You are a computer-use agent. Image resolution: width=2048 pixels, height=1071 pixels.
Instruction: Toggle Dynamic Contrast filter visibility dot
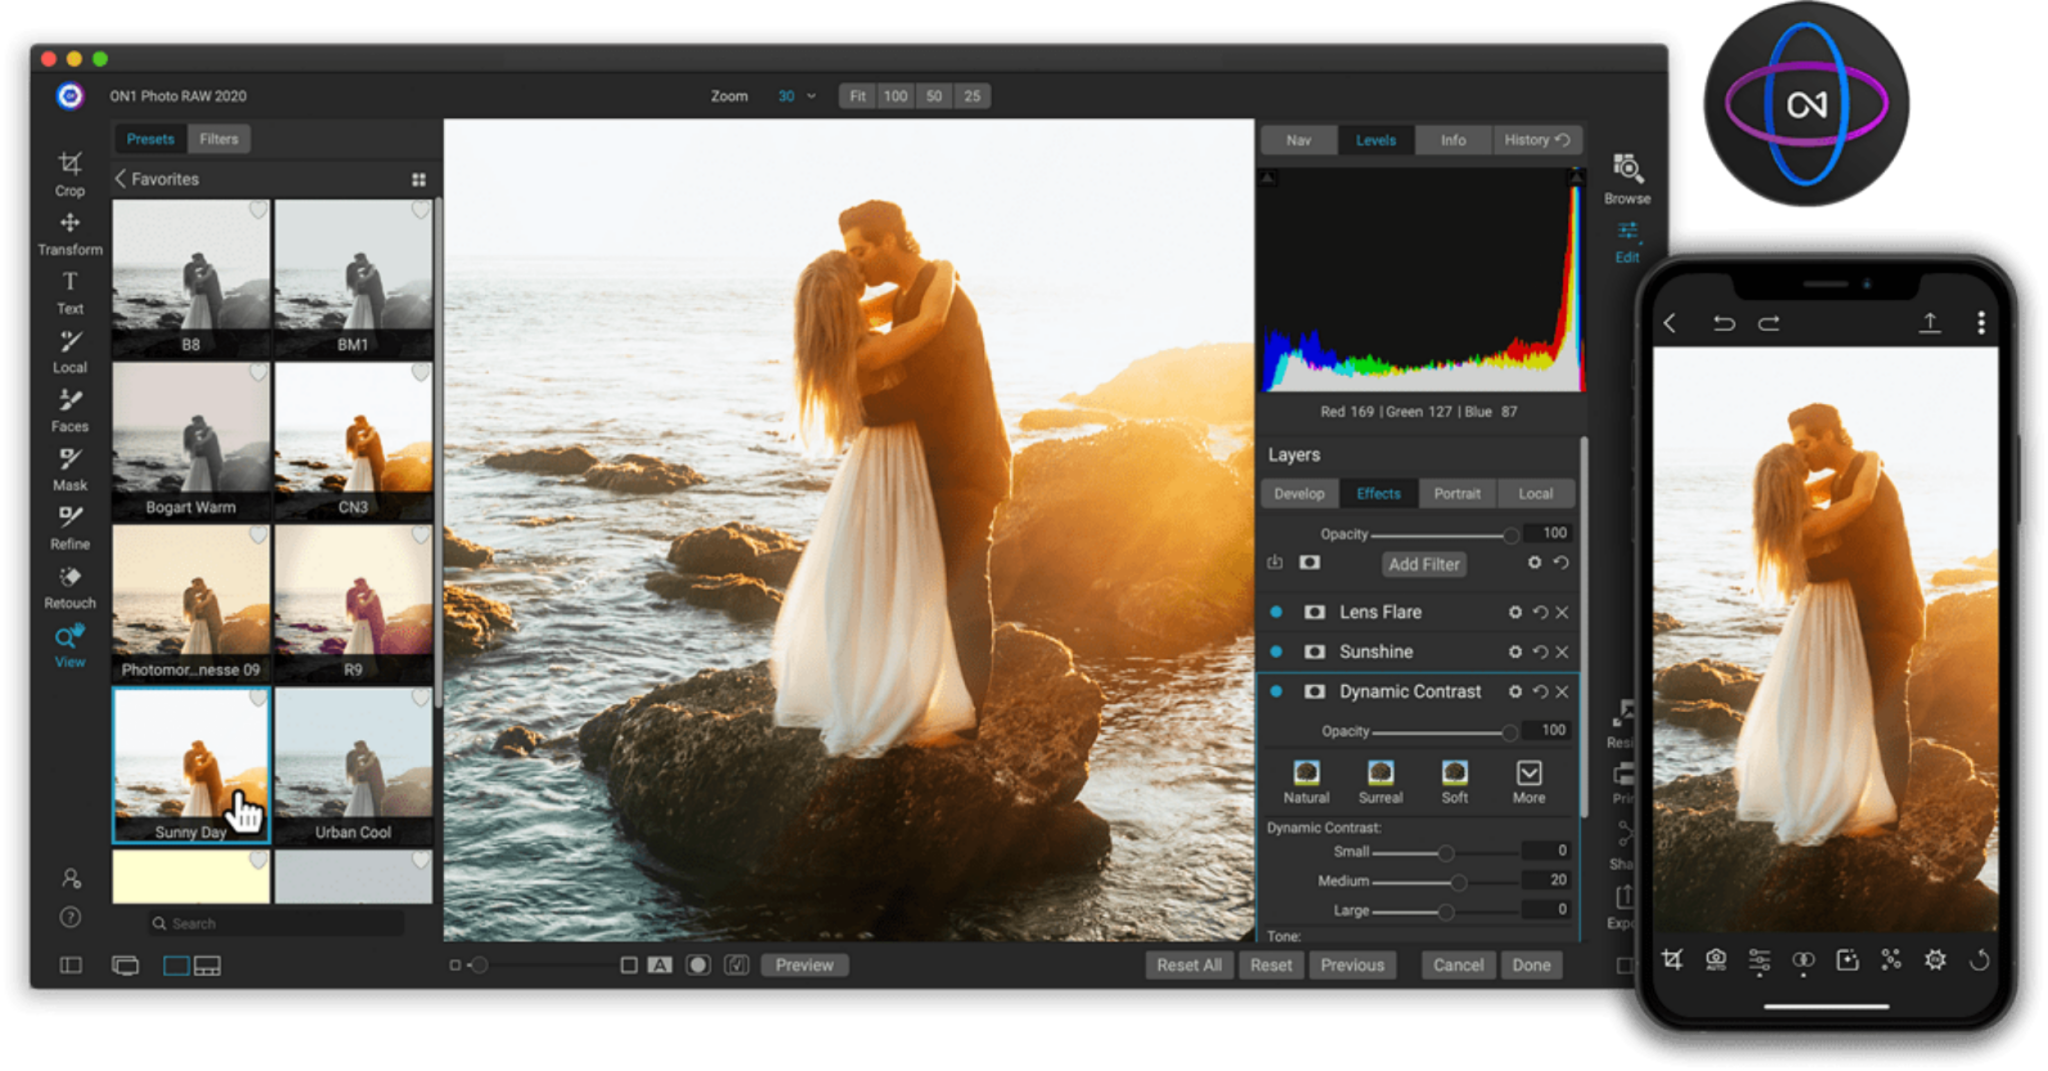[x=1276, y=692]
